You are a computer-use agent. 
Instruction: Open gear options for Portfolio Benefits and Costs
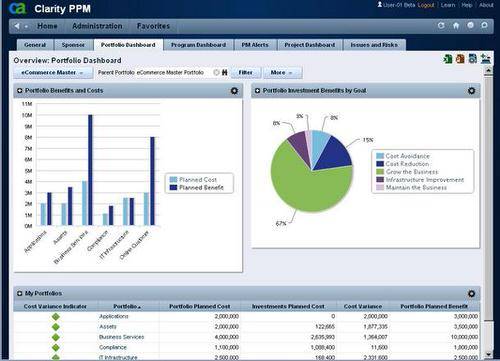pyautogui.click(x=234, y=91)
